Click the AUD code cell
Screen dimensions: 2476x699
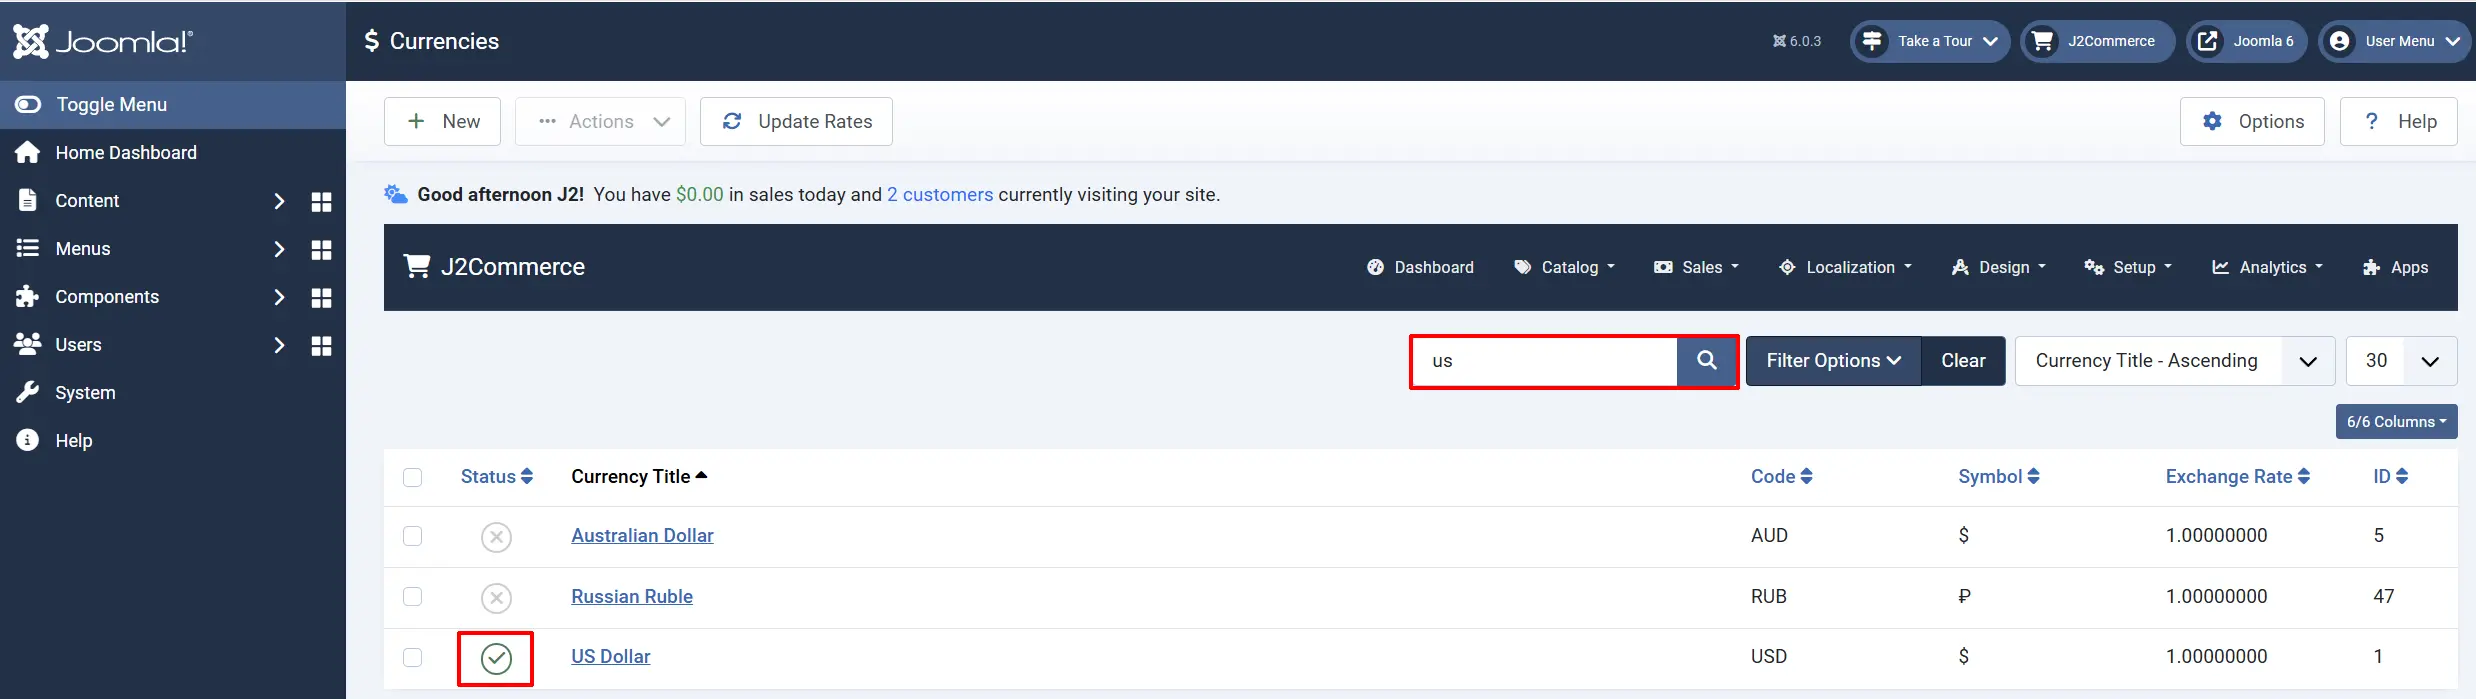(x=1768, y=536)
